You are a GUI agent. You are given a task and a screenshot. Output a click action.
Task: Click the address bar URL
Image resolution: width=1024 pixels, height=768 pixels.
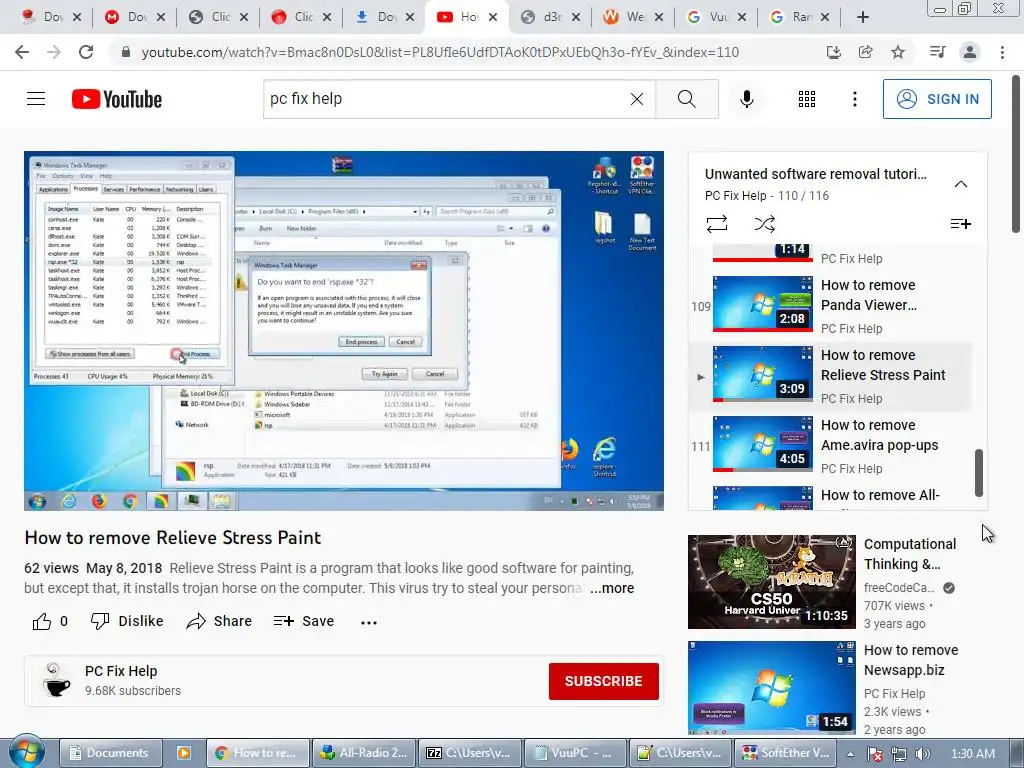(x=440, y=52)
